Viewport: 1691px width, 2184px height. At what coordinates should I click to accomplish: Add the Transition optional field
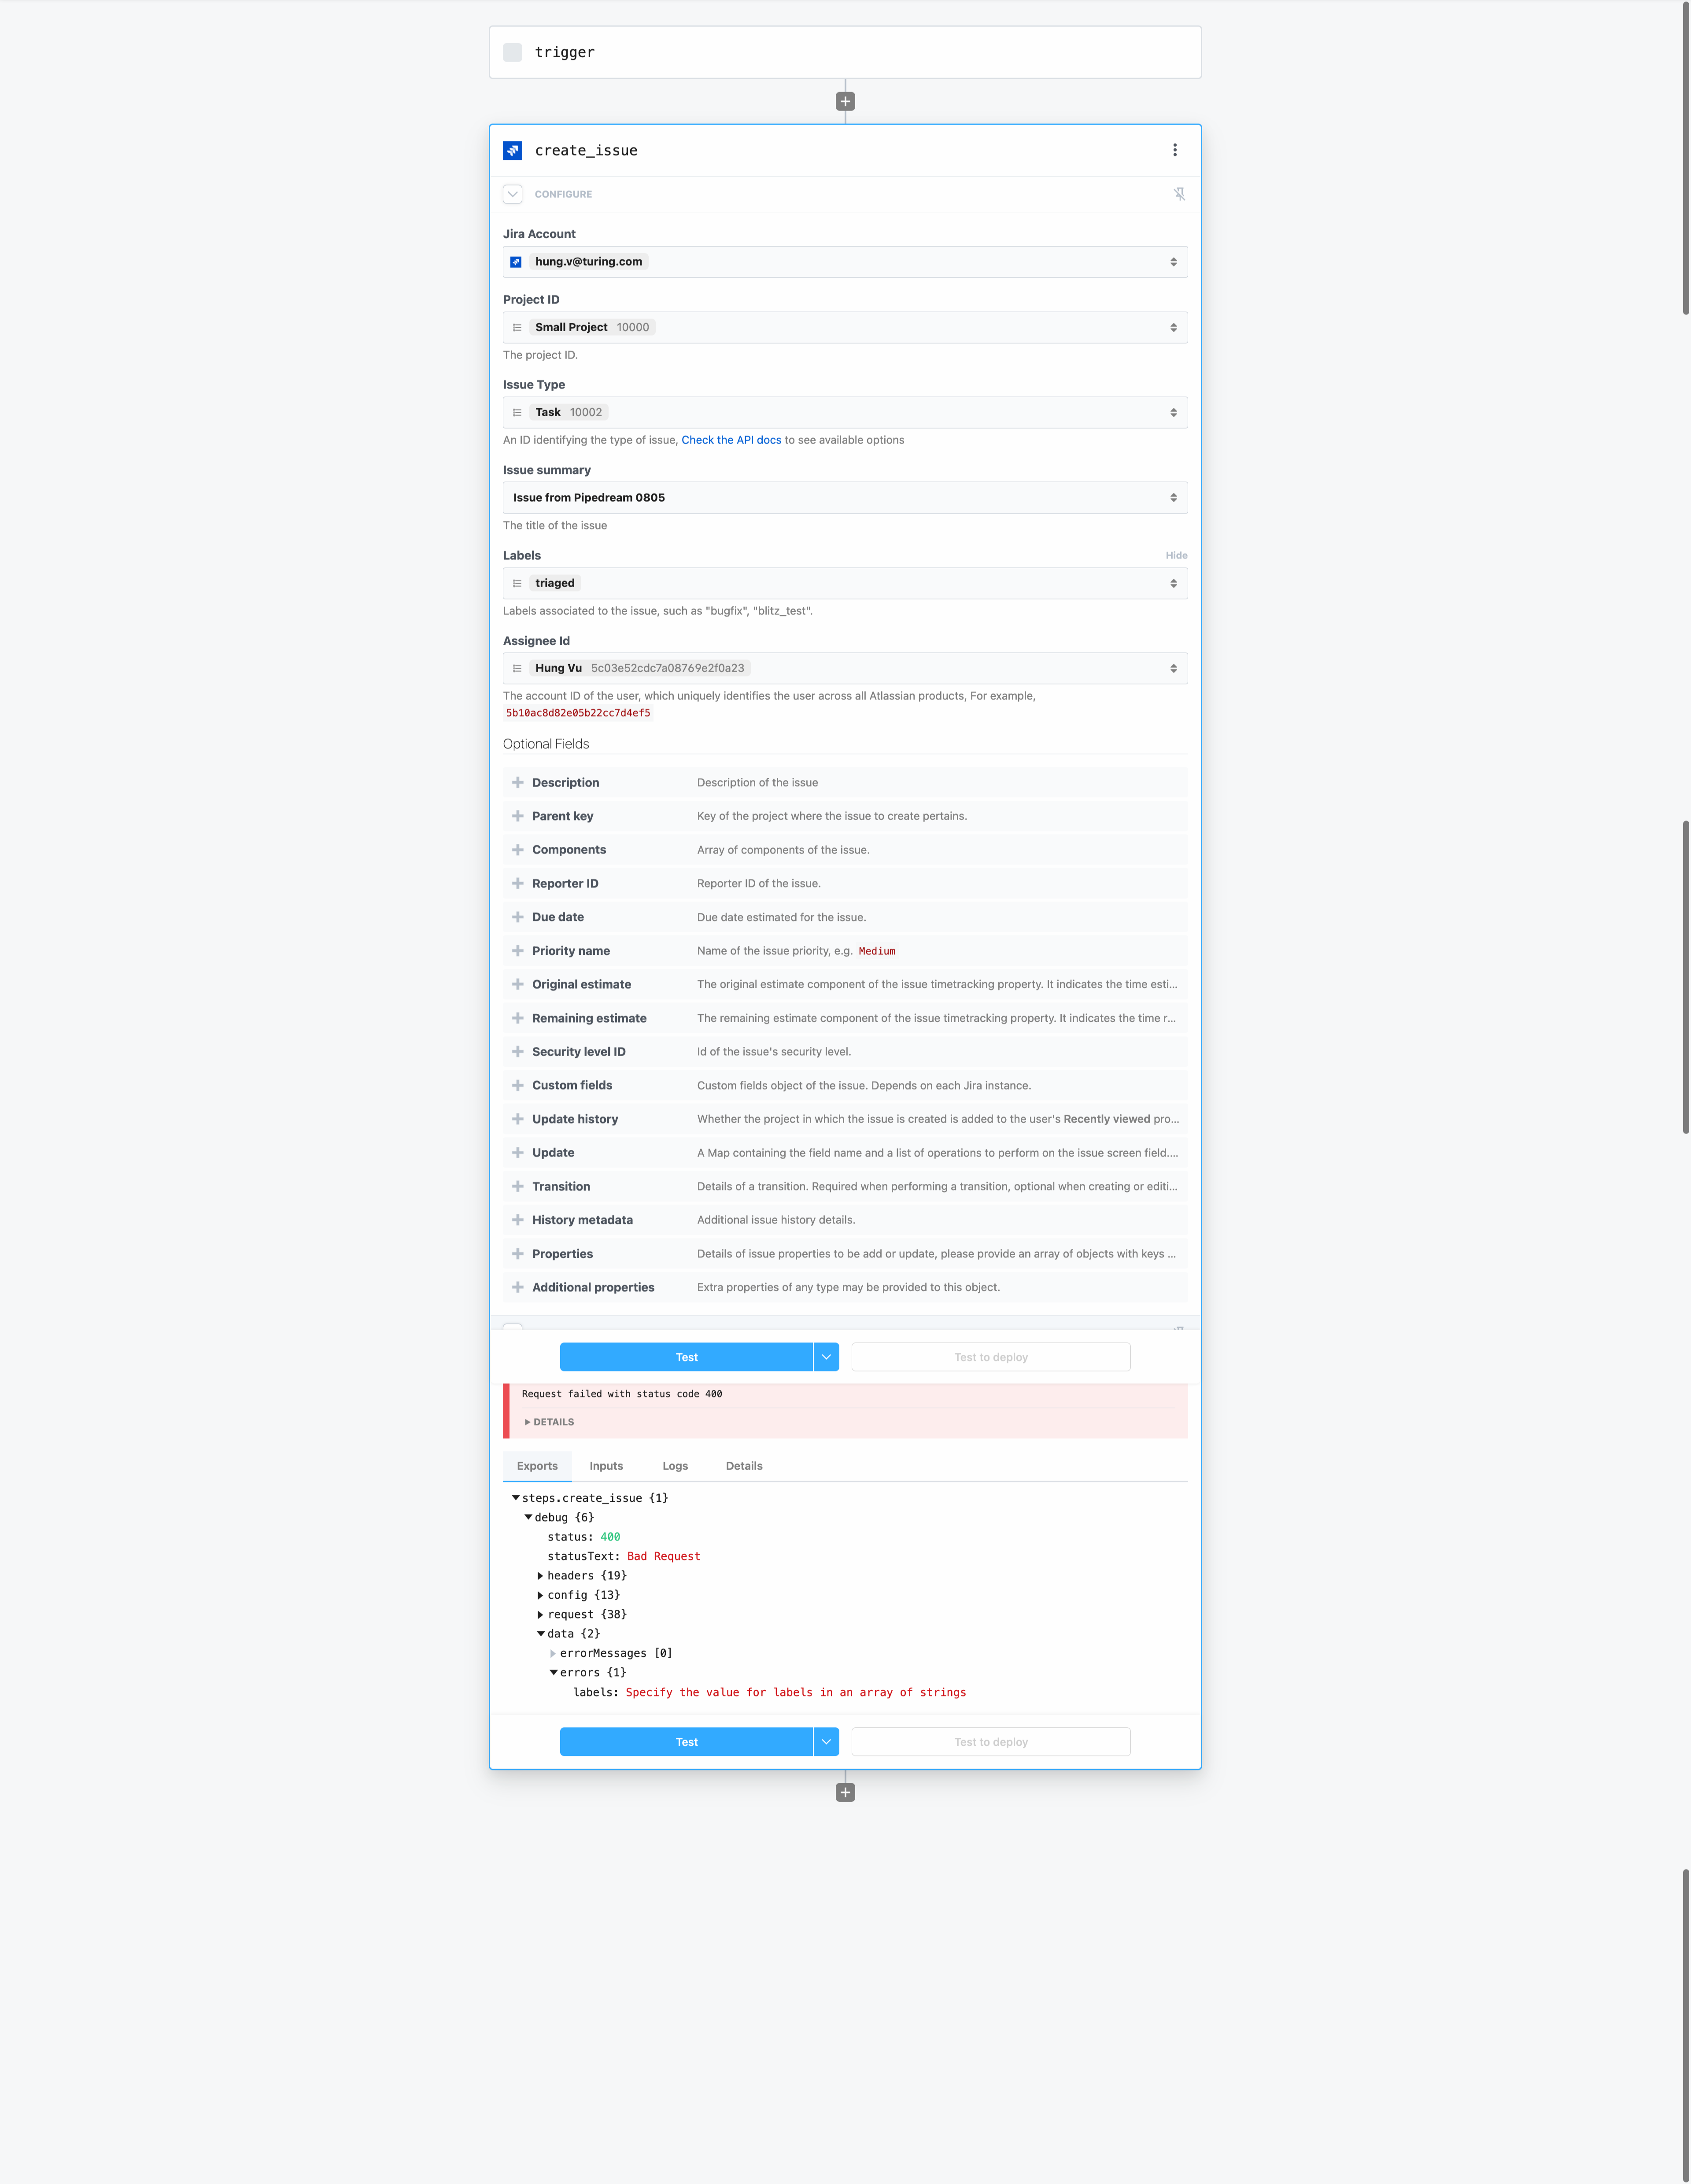(518, 1186)
